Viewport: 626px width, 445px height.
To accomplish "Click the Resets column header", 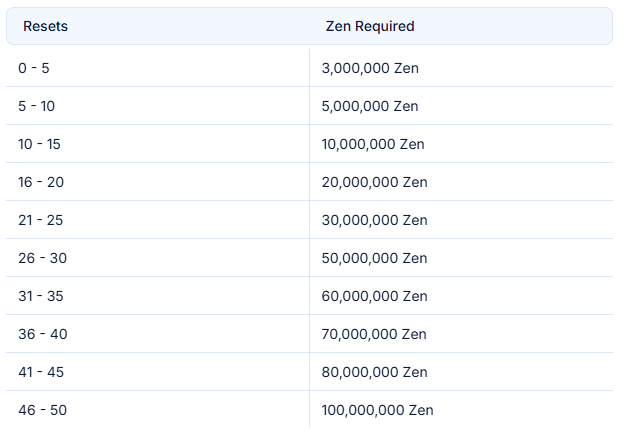I will pyautogui.click(x=46, y=26).
